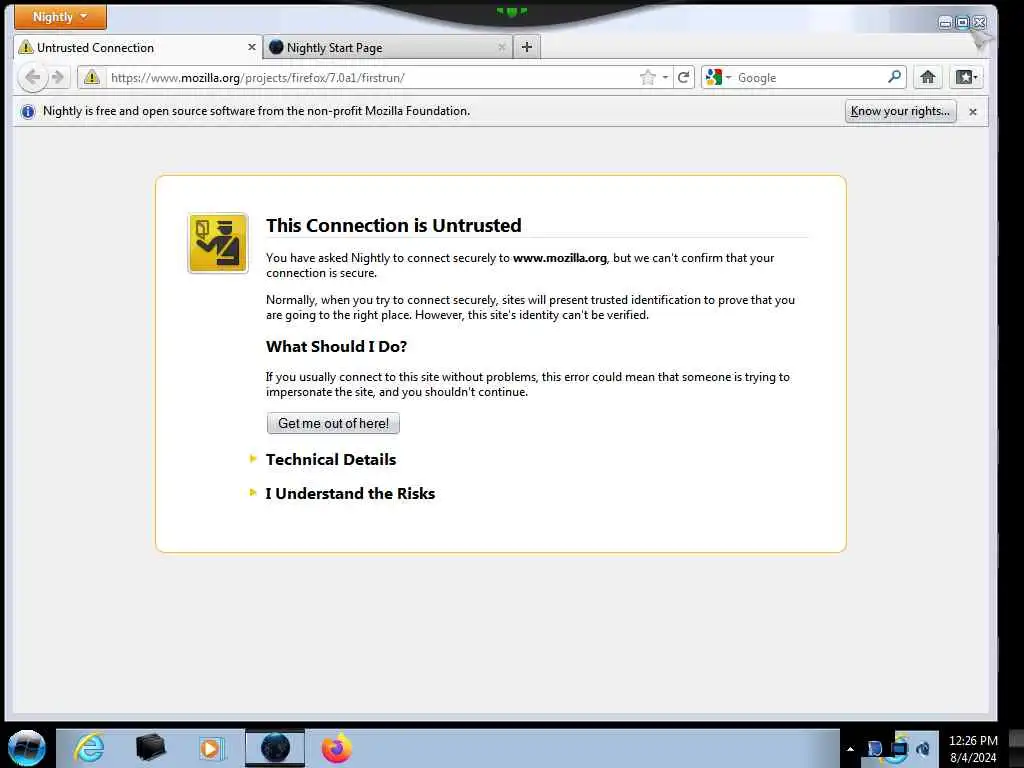Viewport: 1024px width, 768px height.
Task: Launch Firefox from the taskbar
Action: click(x=337, y=748)
